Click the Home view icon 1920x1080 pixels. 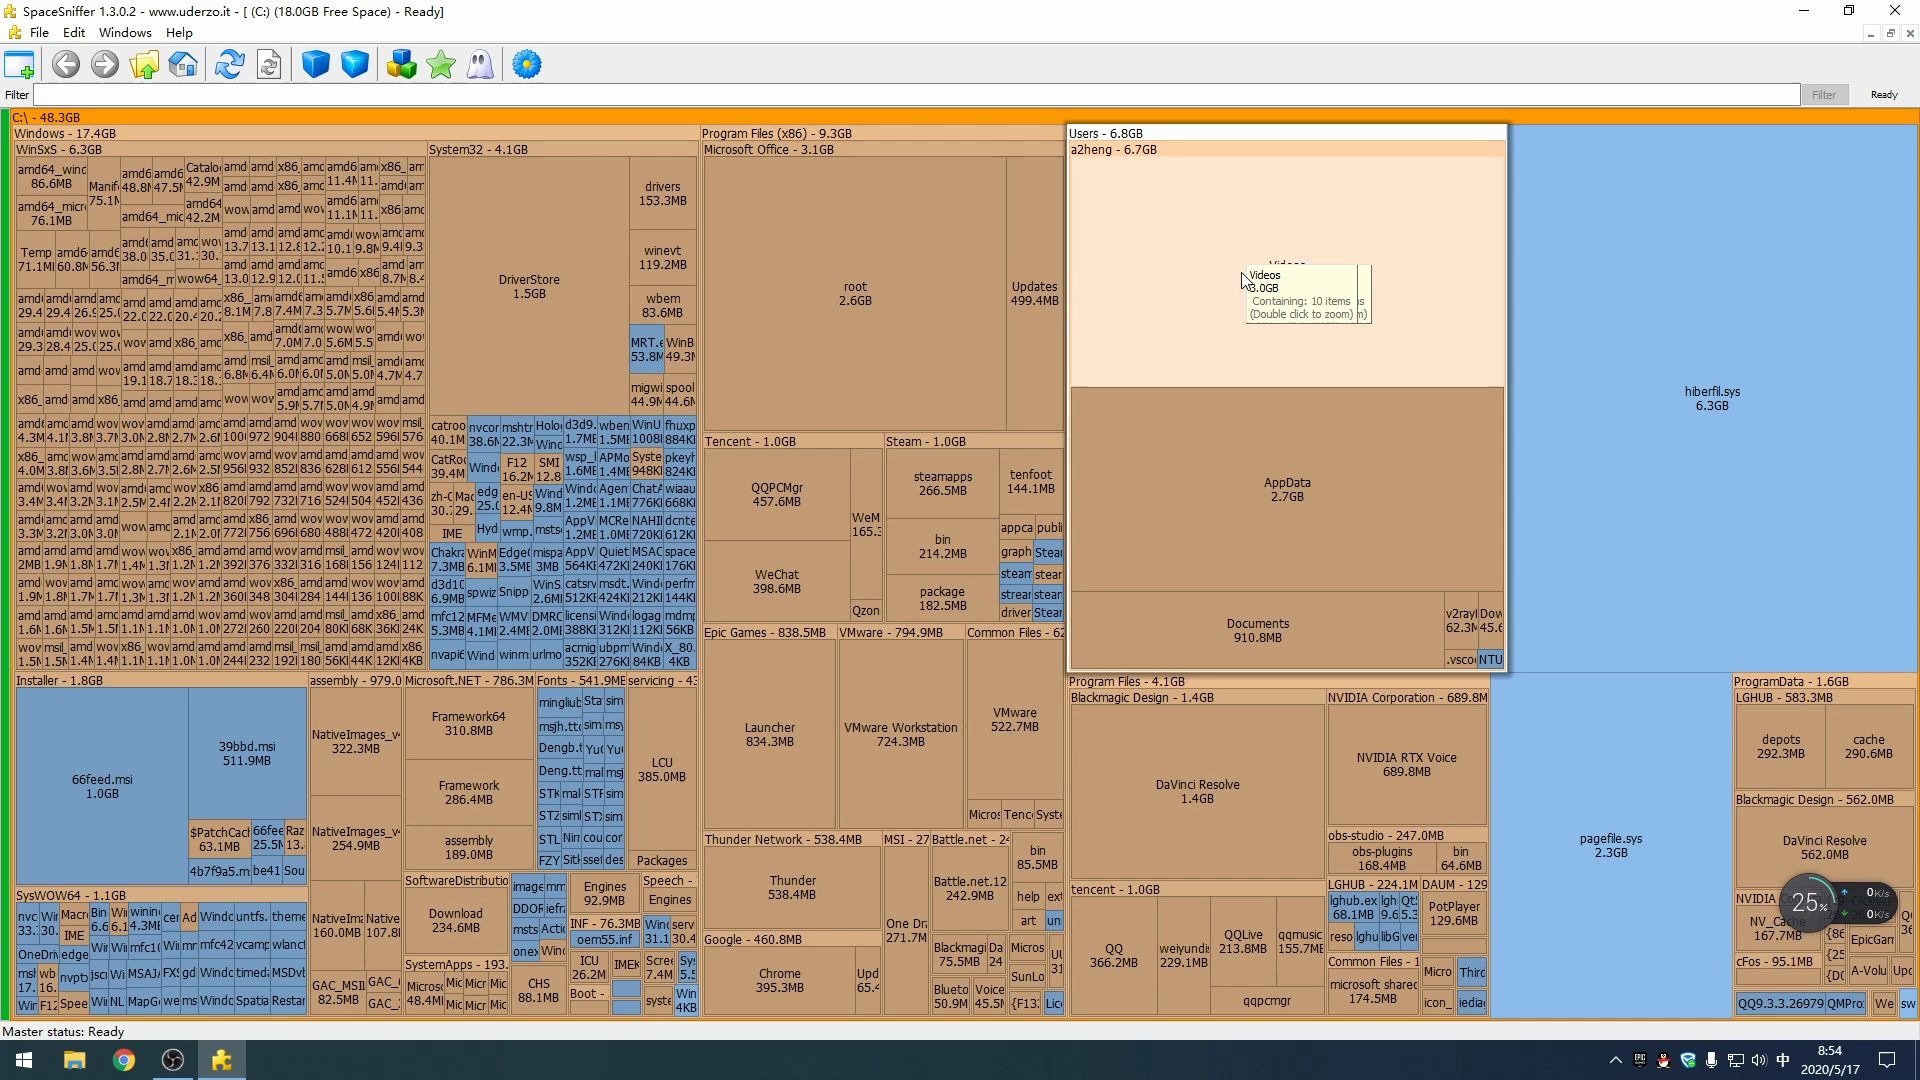pos(183,66)
